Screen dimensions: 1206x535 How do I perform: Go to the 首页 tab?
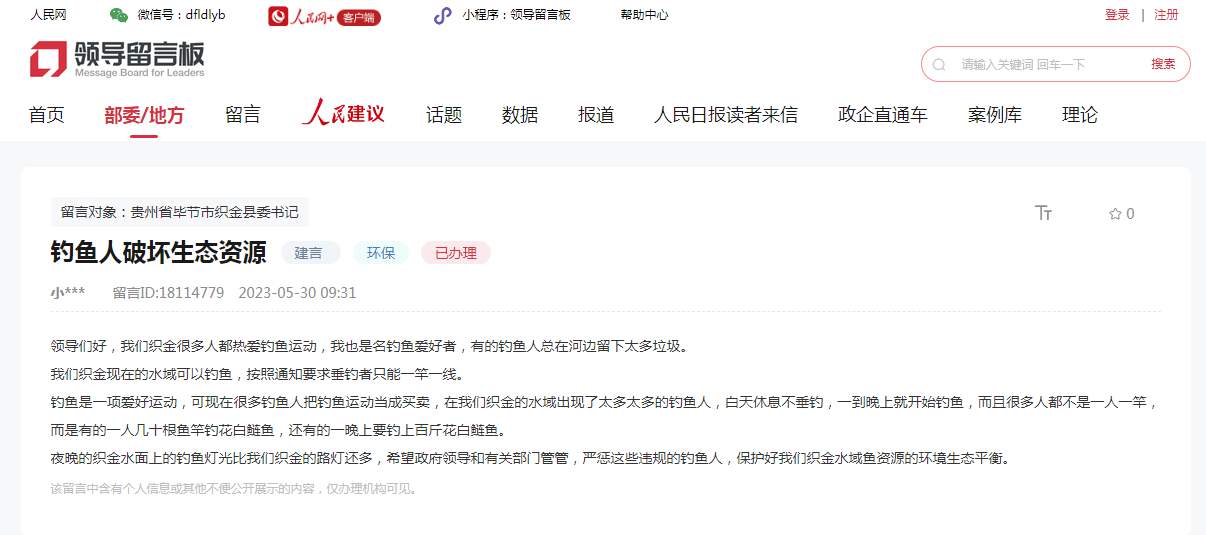coord(46,115)
